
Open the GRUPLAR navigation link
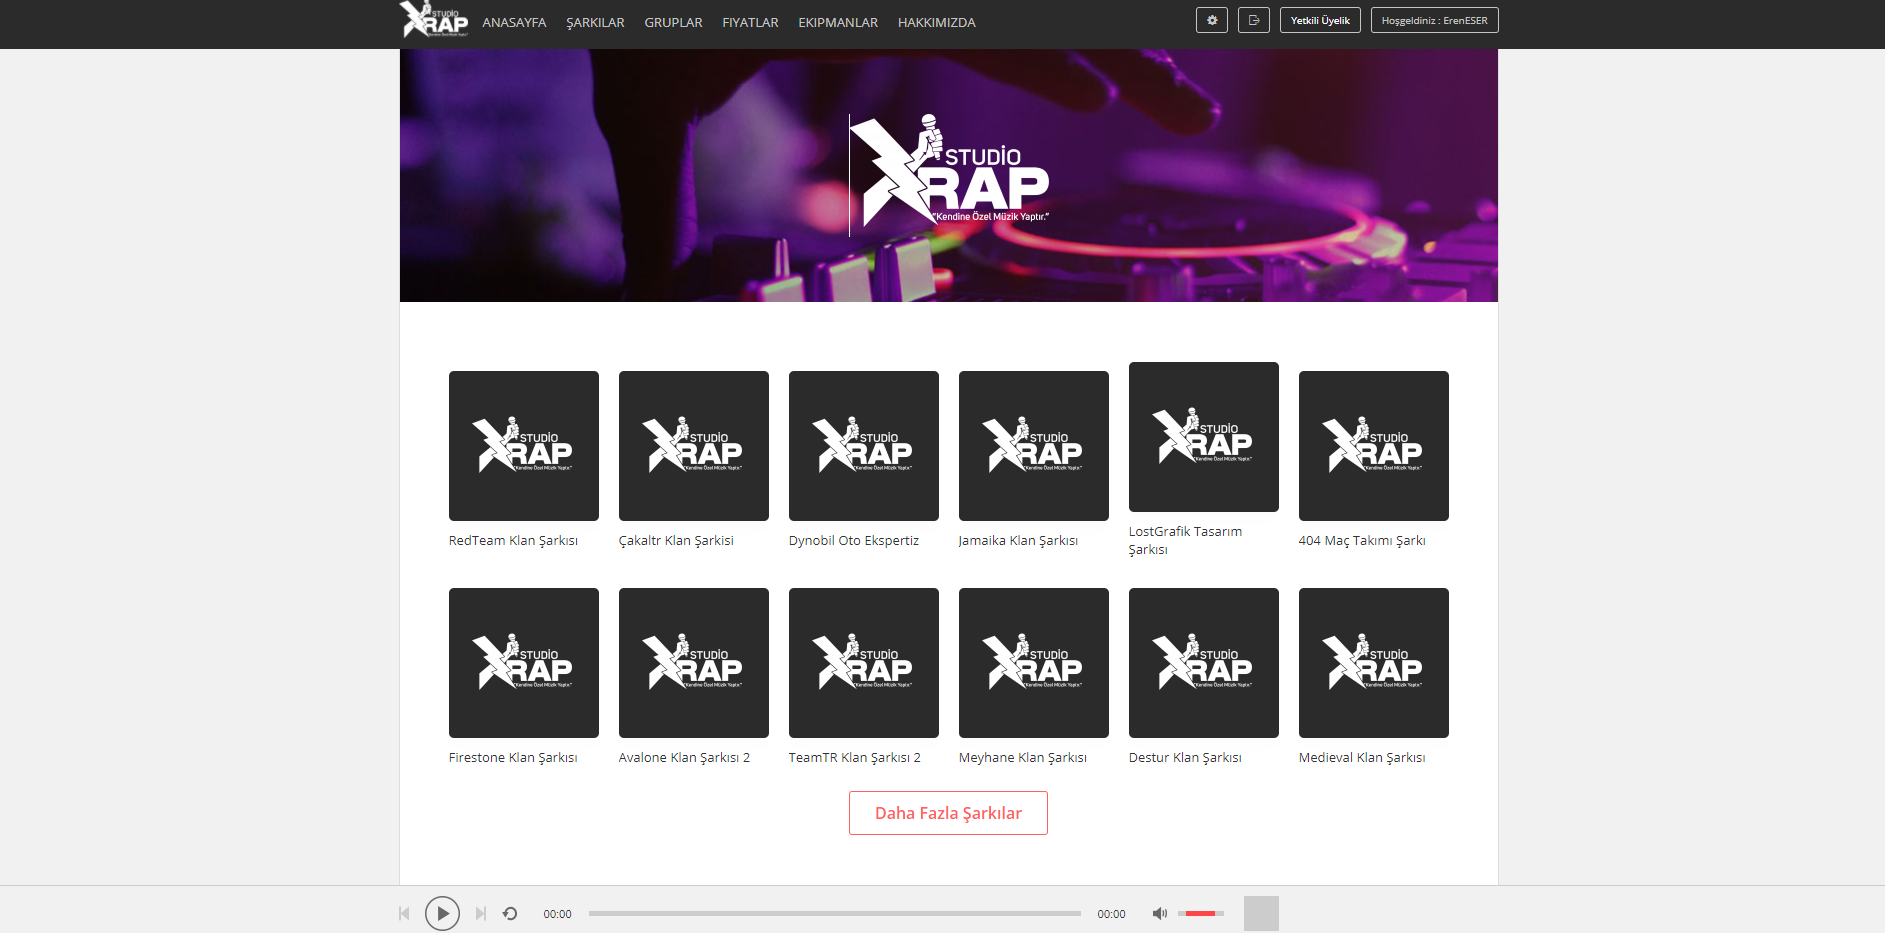[x=673, y=22]
